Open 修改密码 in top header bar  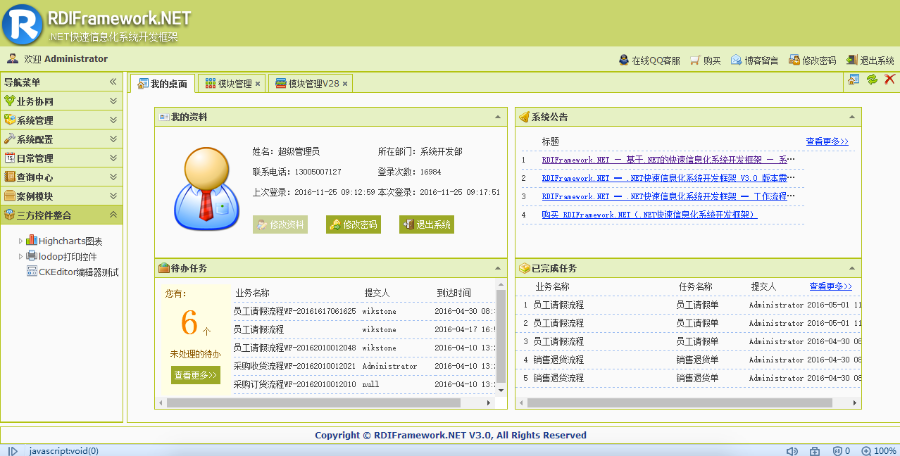point(812,60)
